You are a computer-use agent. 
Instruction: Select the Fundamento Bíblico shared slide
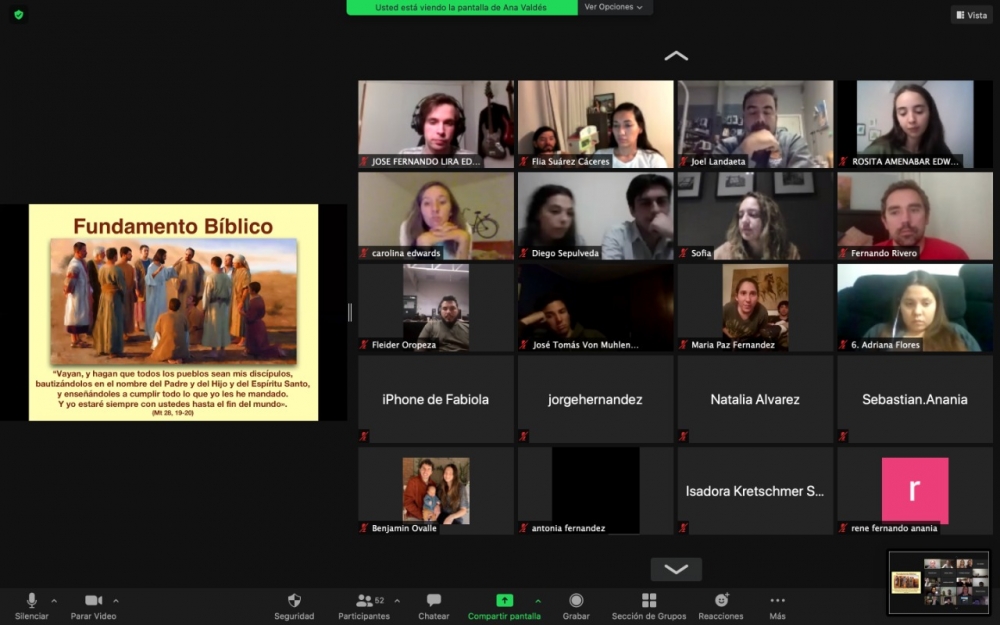tap(173, 312)
